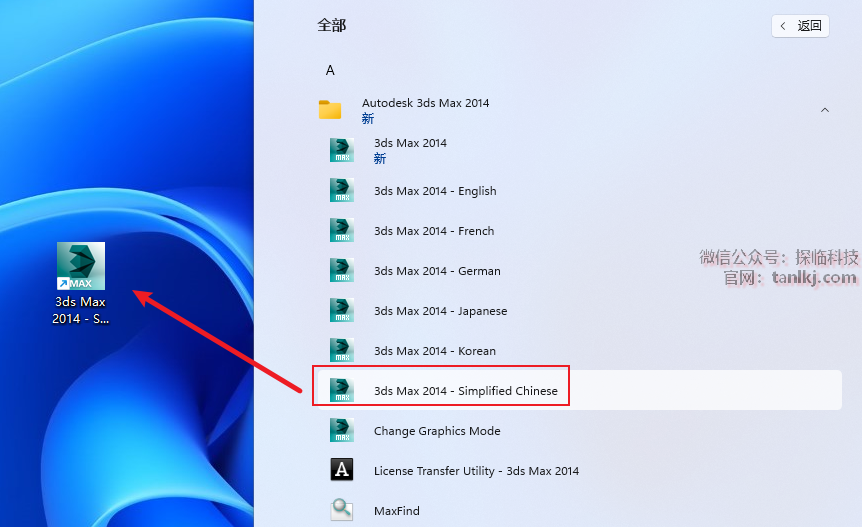
Task: Launch 3ds Max 2014 - French
Action: (x=434, y=231)
